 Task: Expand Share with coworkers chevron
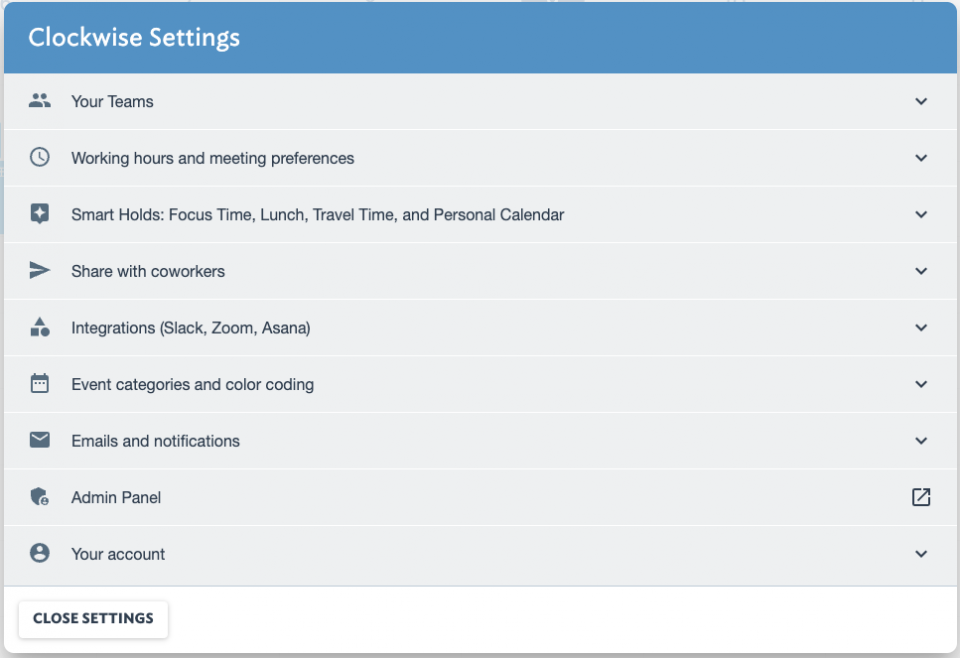pyautogui.click(x=921, y=271)
